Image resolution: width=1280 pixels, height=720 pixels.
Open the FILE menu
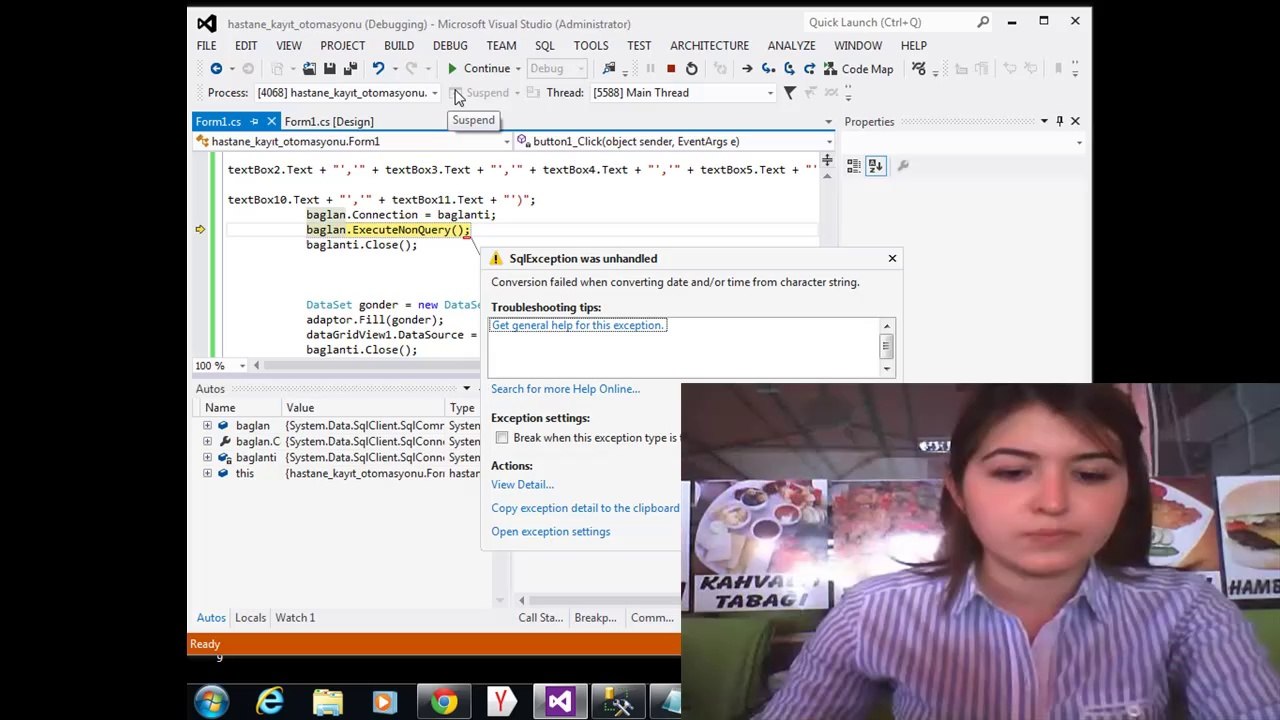206,45
